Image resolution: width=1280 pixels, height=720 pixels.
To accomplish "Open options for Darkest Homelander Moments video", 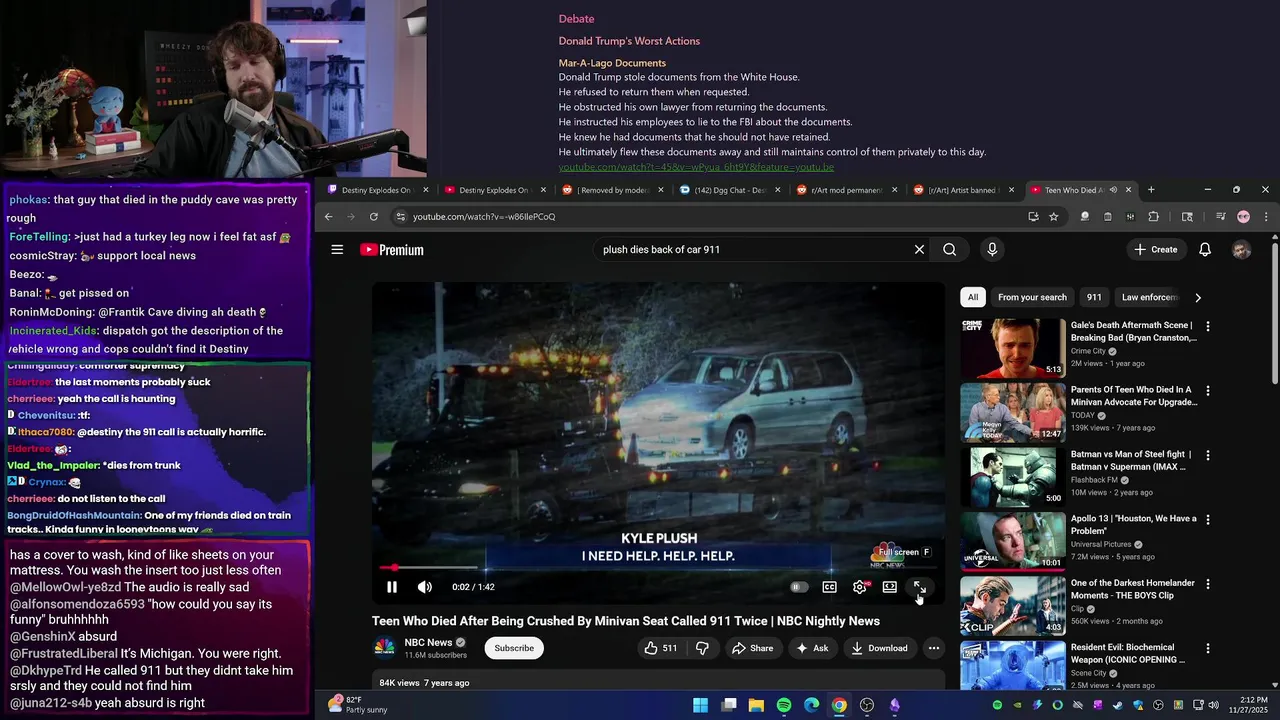I will tap(1207, 584).
